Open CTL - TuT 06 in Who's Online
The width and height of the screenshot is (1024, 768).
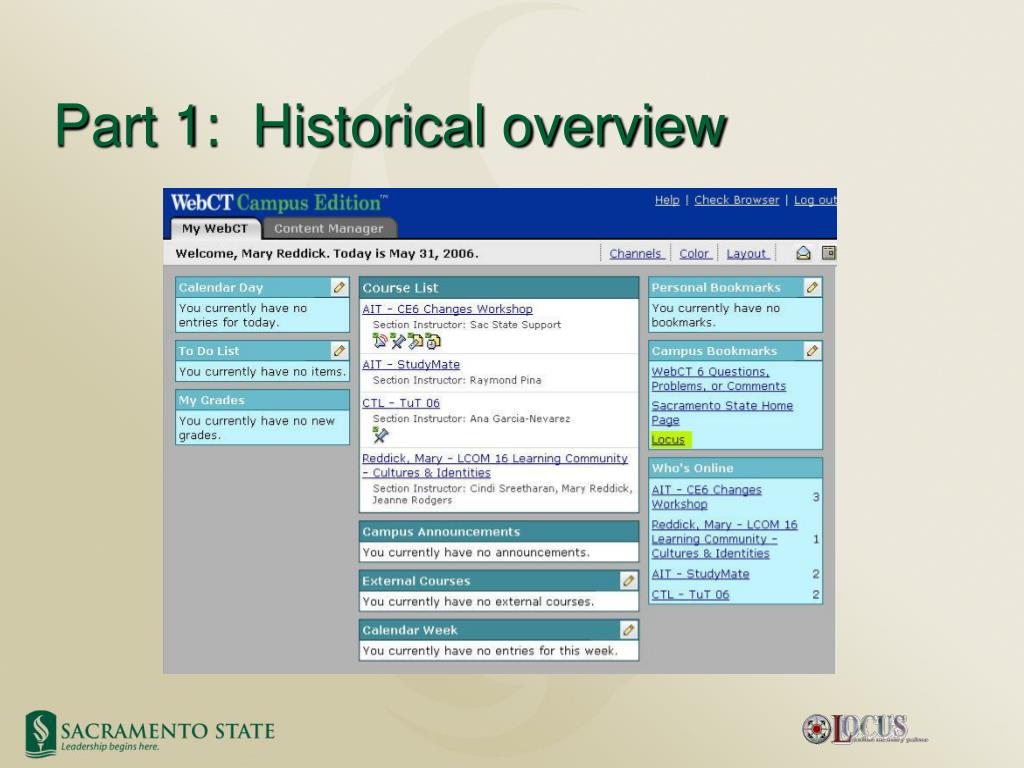point(690,595)
